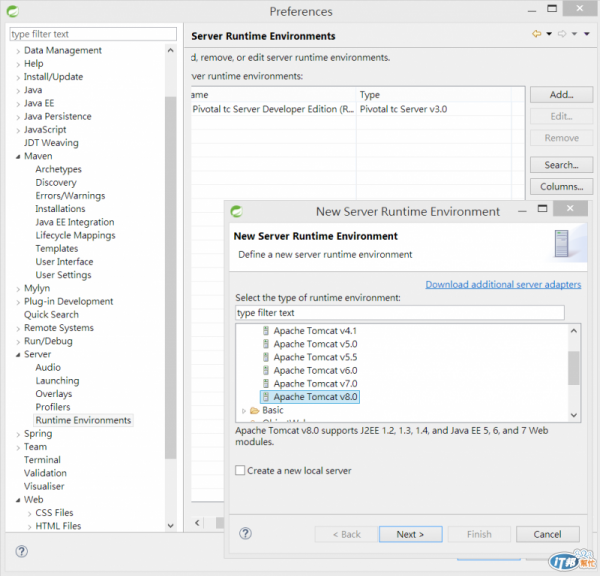Click the Next > button
The height and width of the screenshot is (576, 600).
(x=411, y=534)
